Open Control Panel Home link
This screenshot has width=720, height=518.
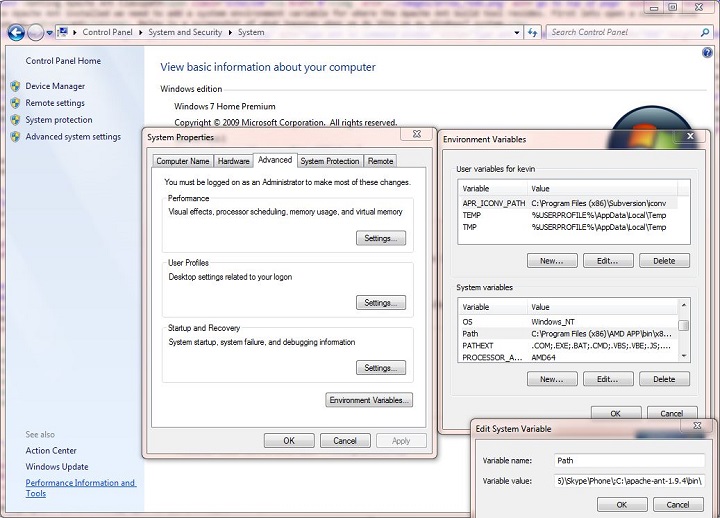coord(63,61)
